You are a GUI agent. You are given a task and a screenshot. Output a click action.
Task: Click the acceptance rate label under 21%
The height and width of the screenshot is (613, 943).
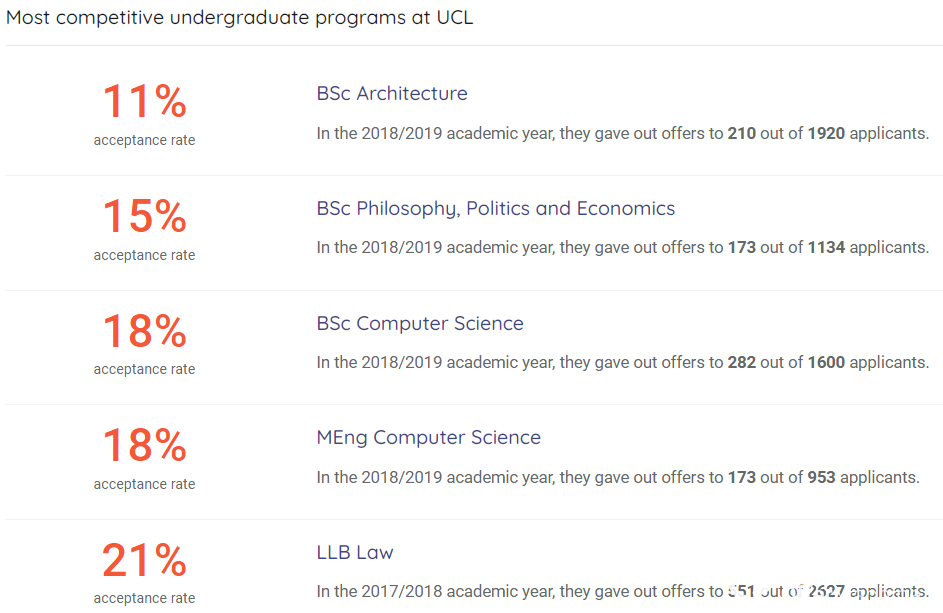144,598
